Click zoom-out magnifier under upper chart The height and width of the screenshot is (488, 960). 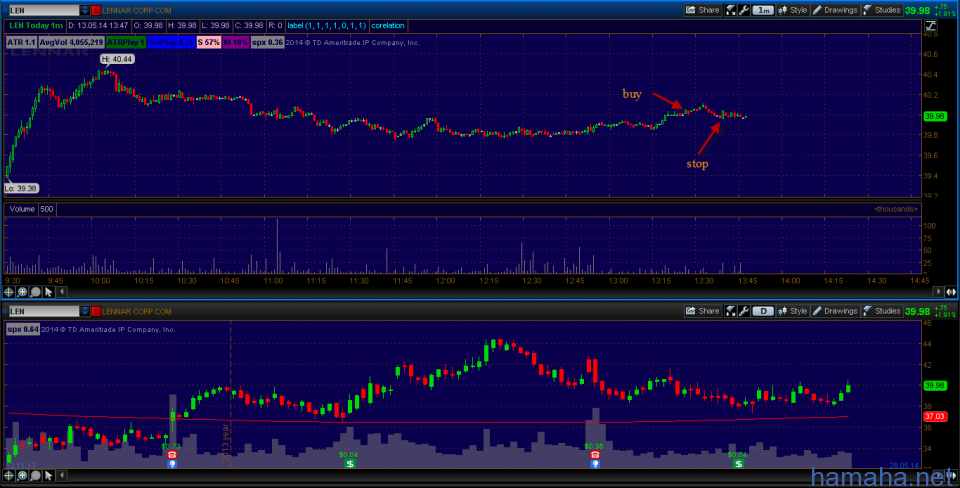[x=35, y=292]
